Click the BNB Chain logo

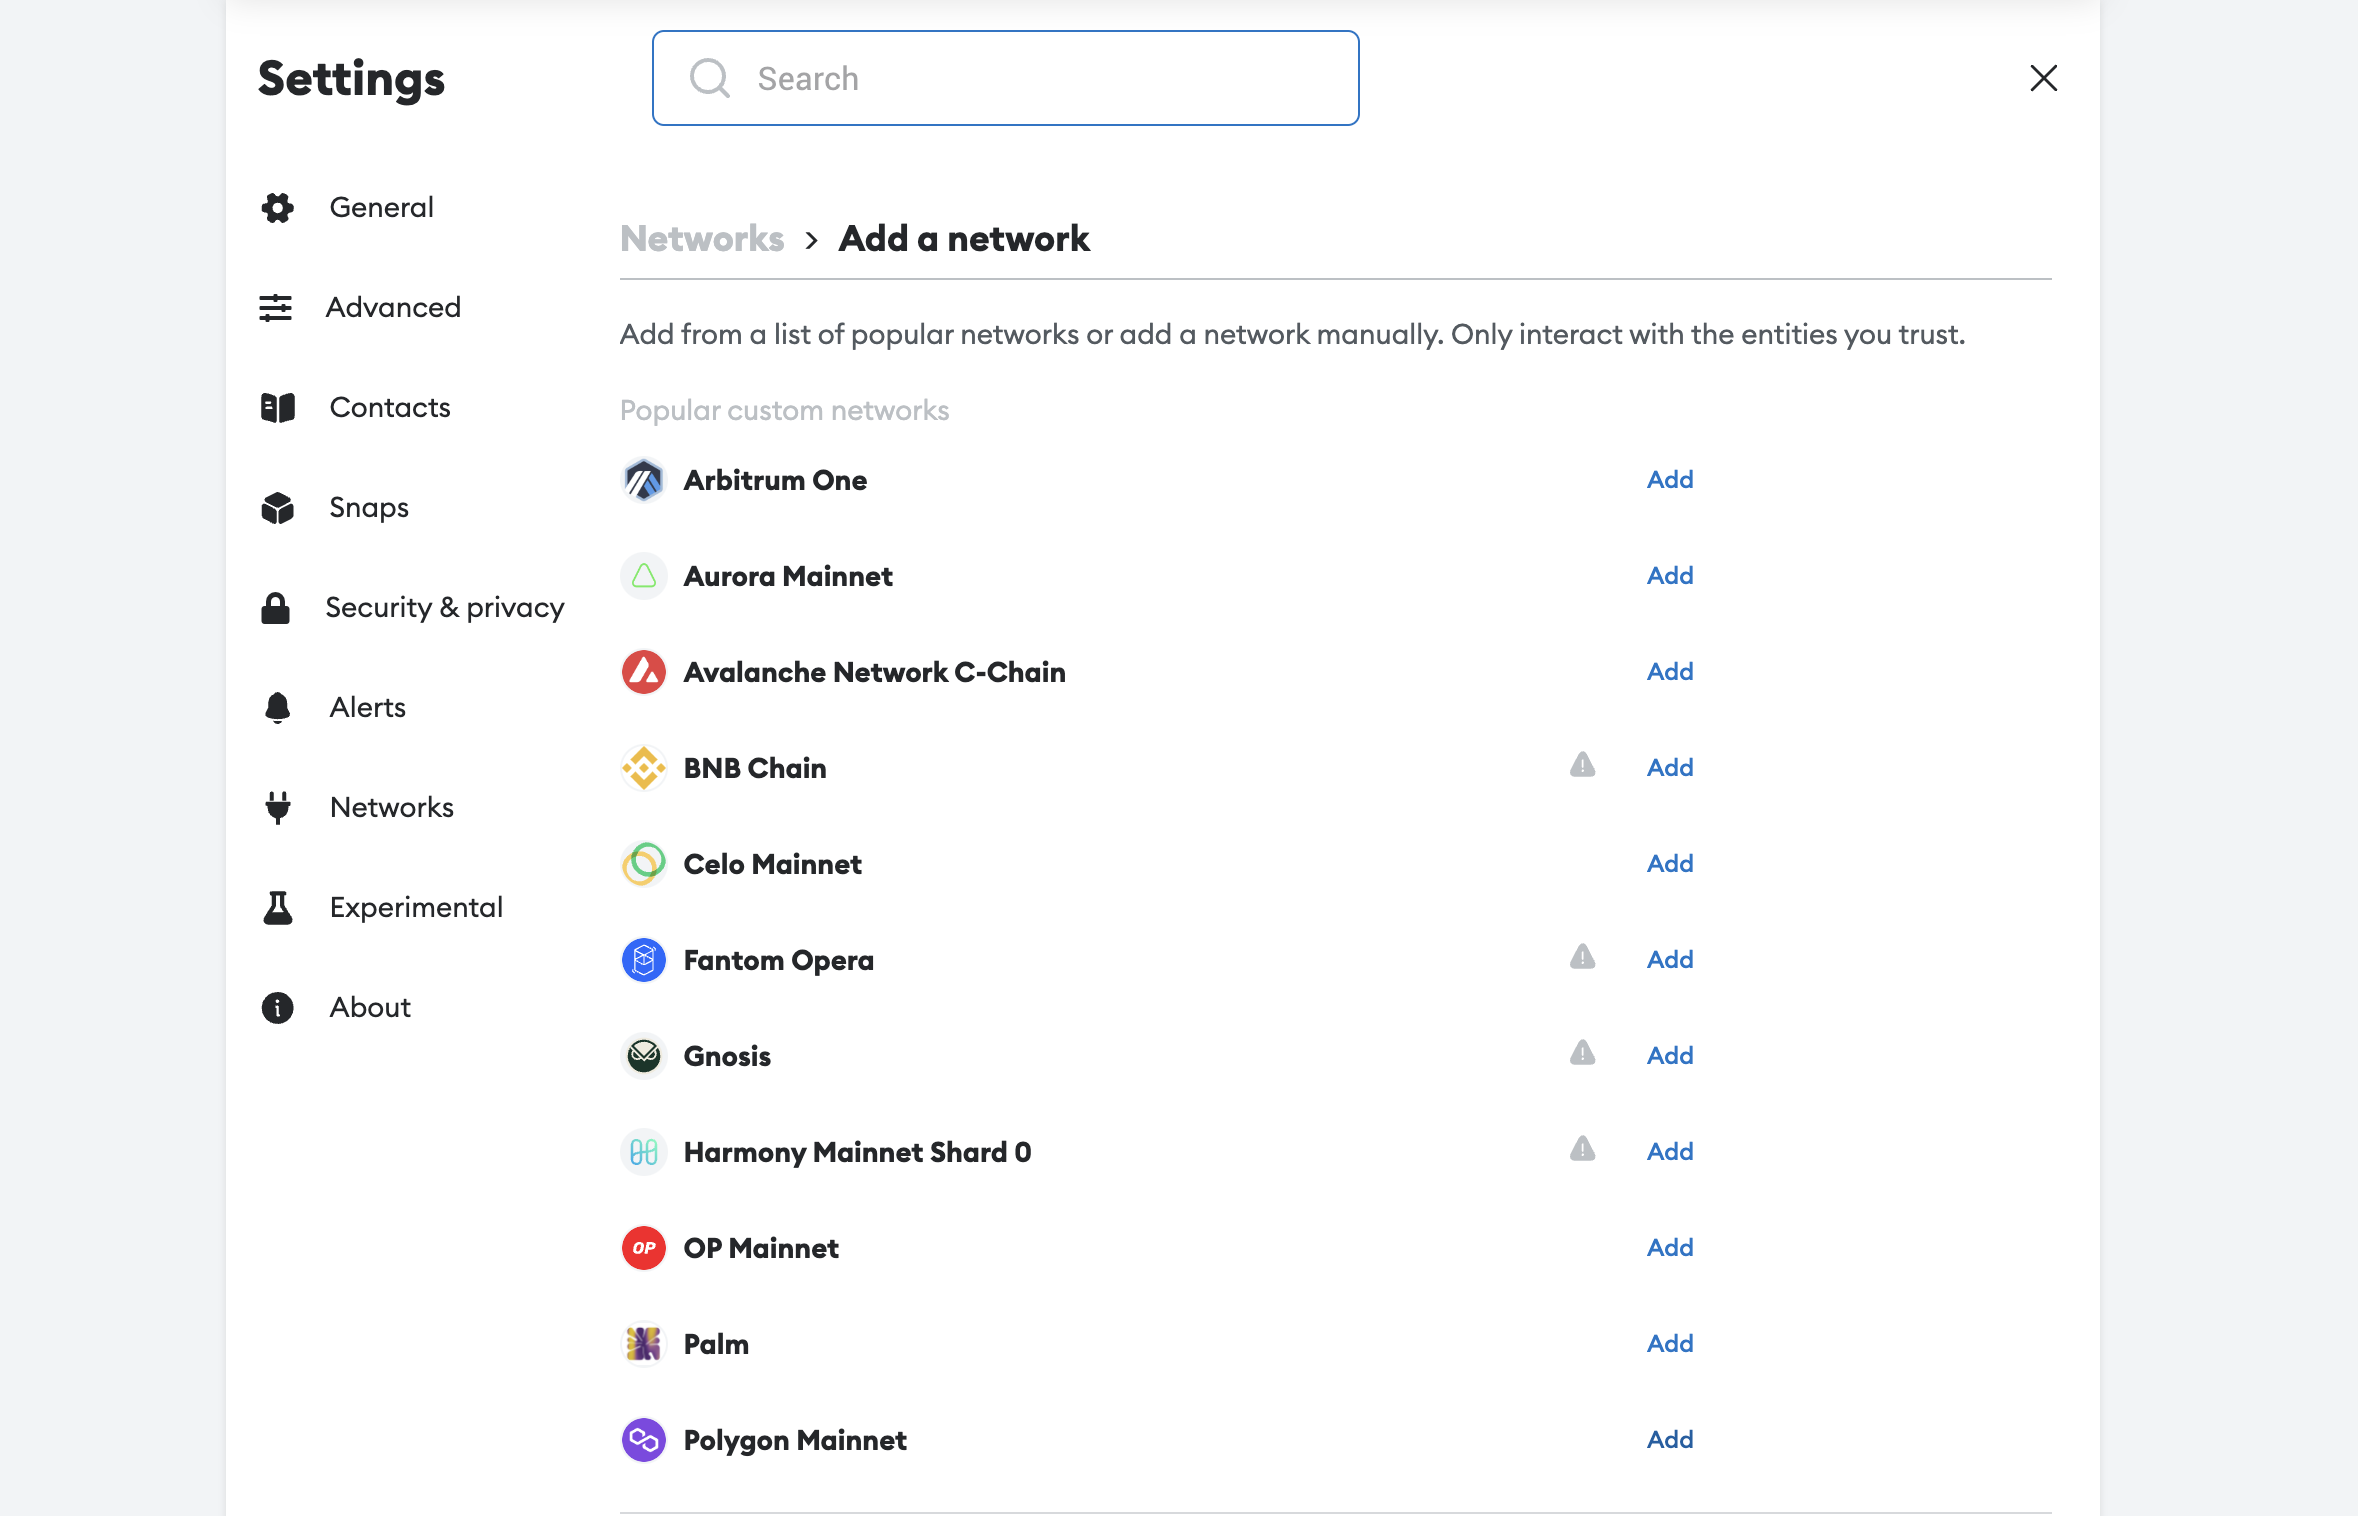click(643, 768)
